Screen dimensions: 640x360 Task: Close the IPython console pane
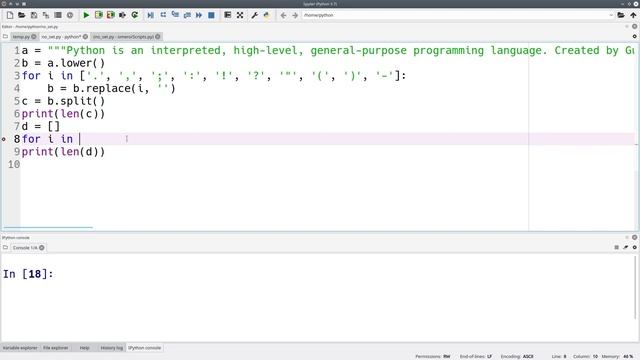click(634, 237)
